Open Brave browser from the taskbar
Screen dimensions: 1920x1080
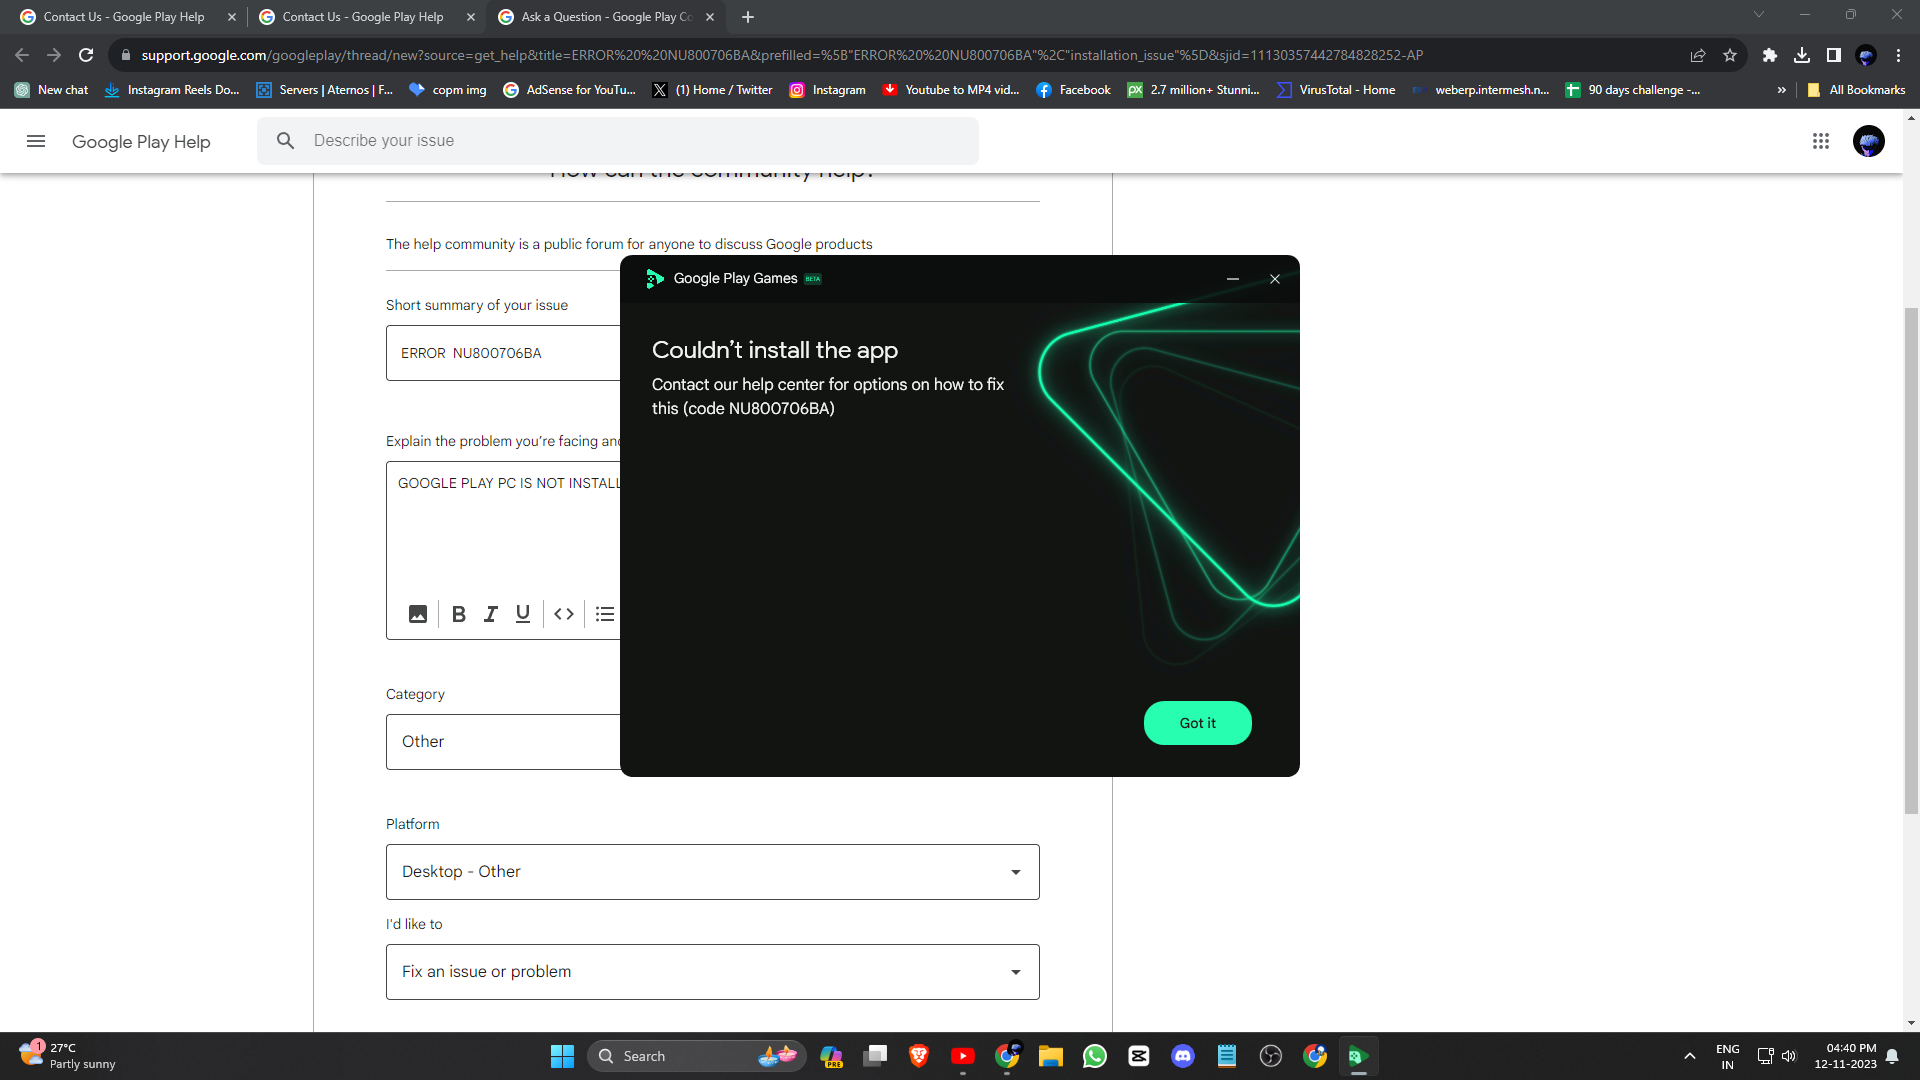[919, 1056]
